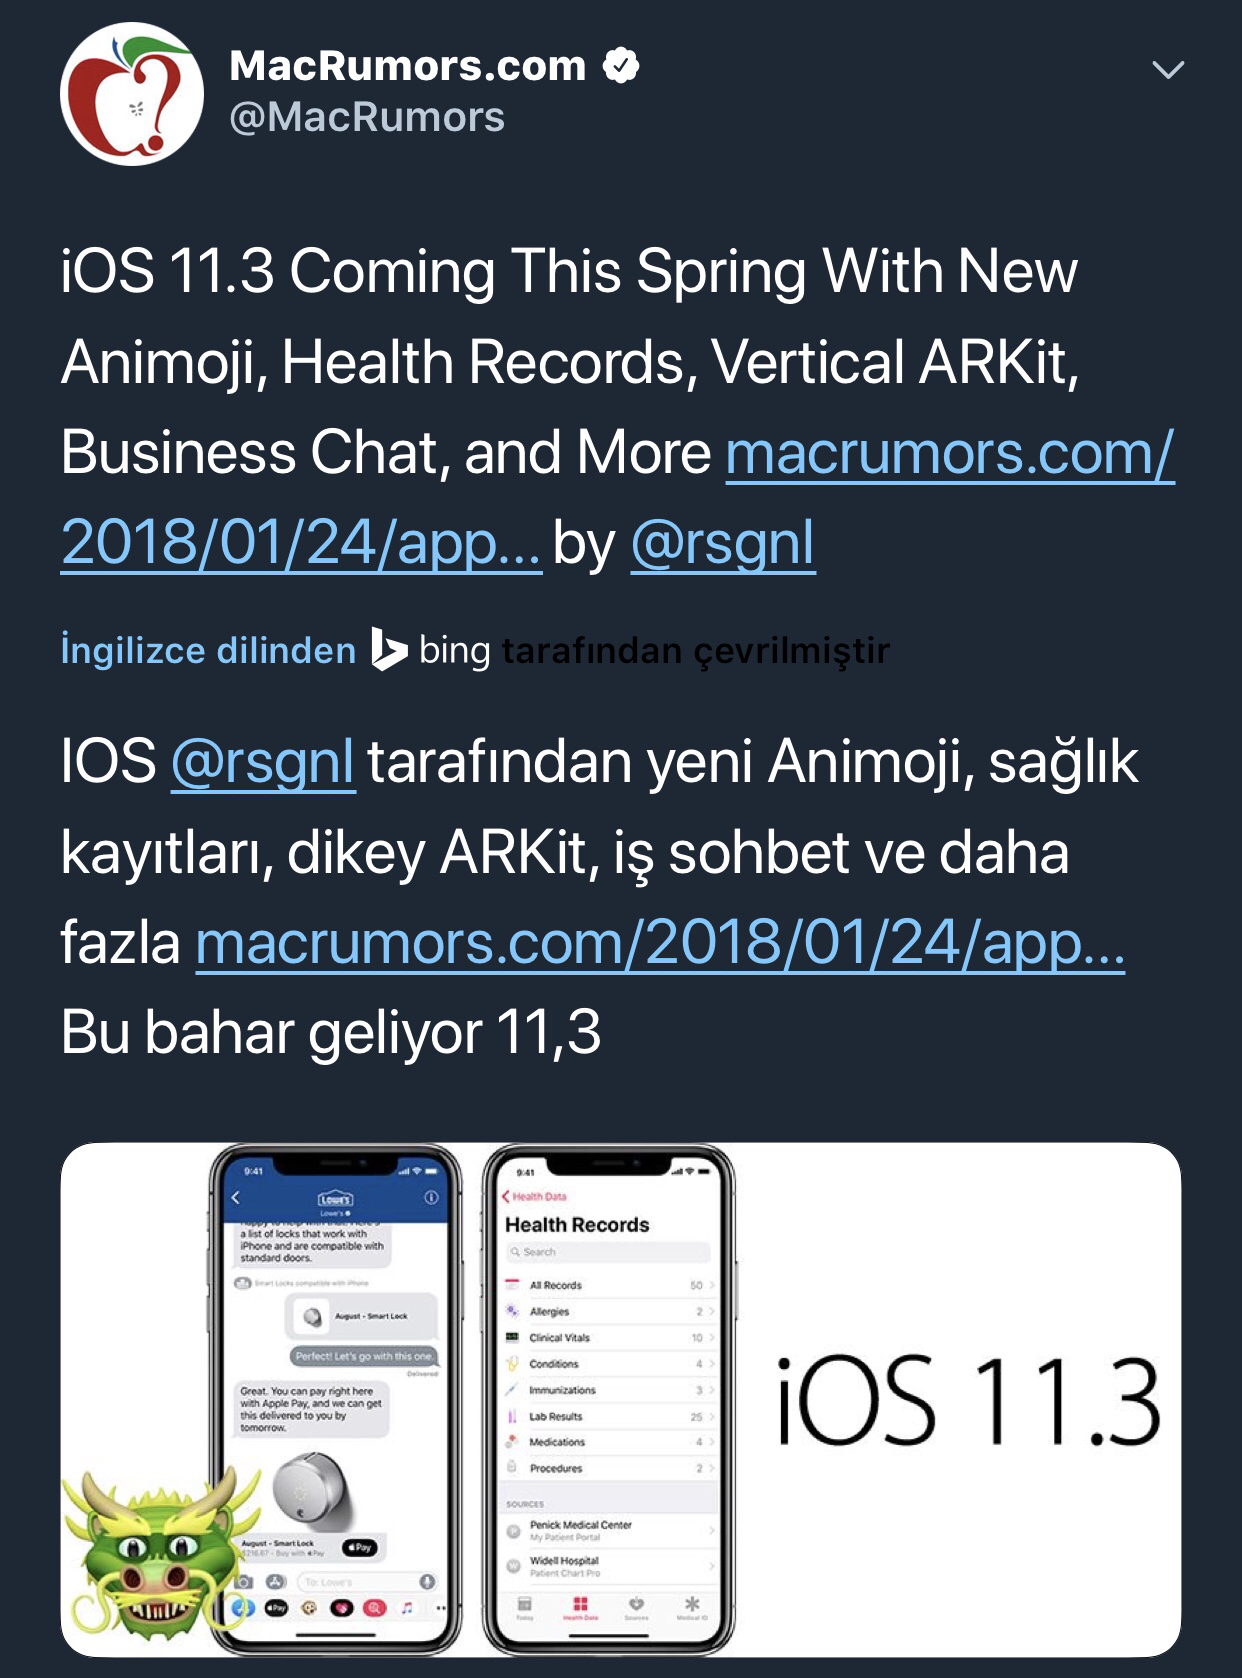The image size is (1242, 1678).
Task: Expand the tweet options chevron
Action: click(x=1168, y=69)
